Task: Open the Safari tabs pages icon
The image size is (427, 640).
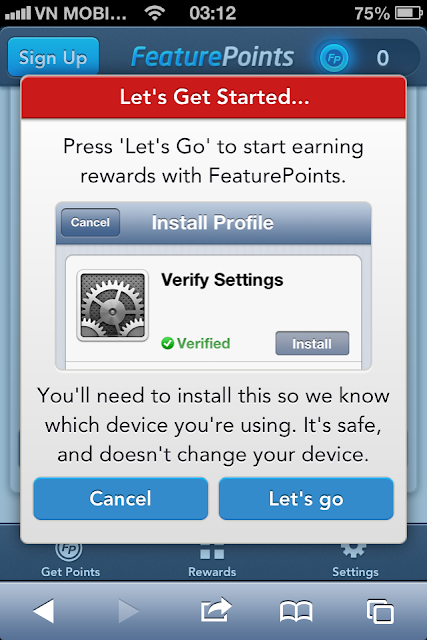Action: pyautogui.click(x=380, y=611)
